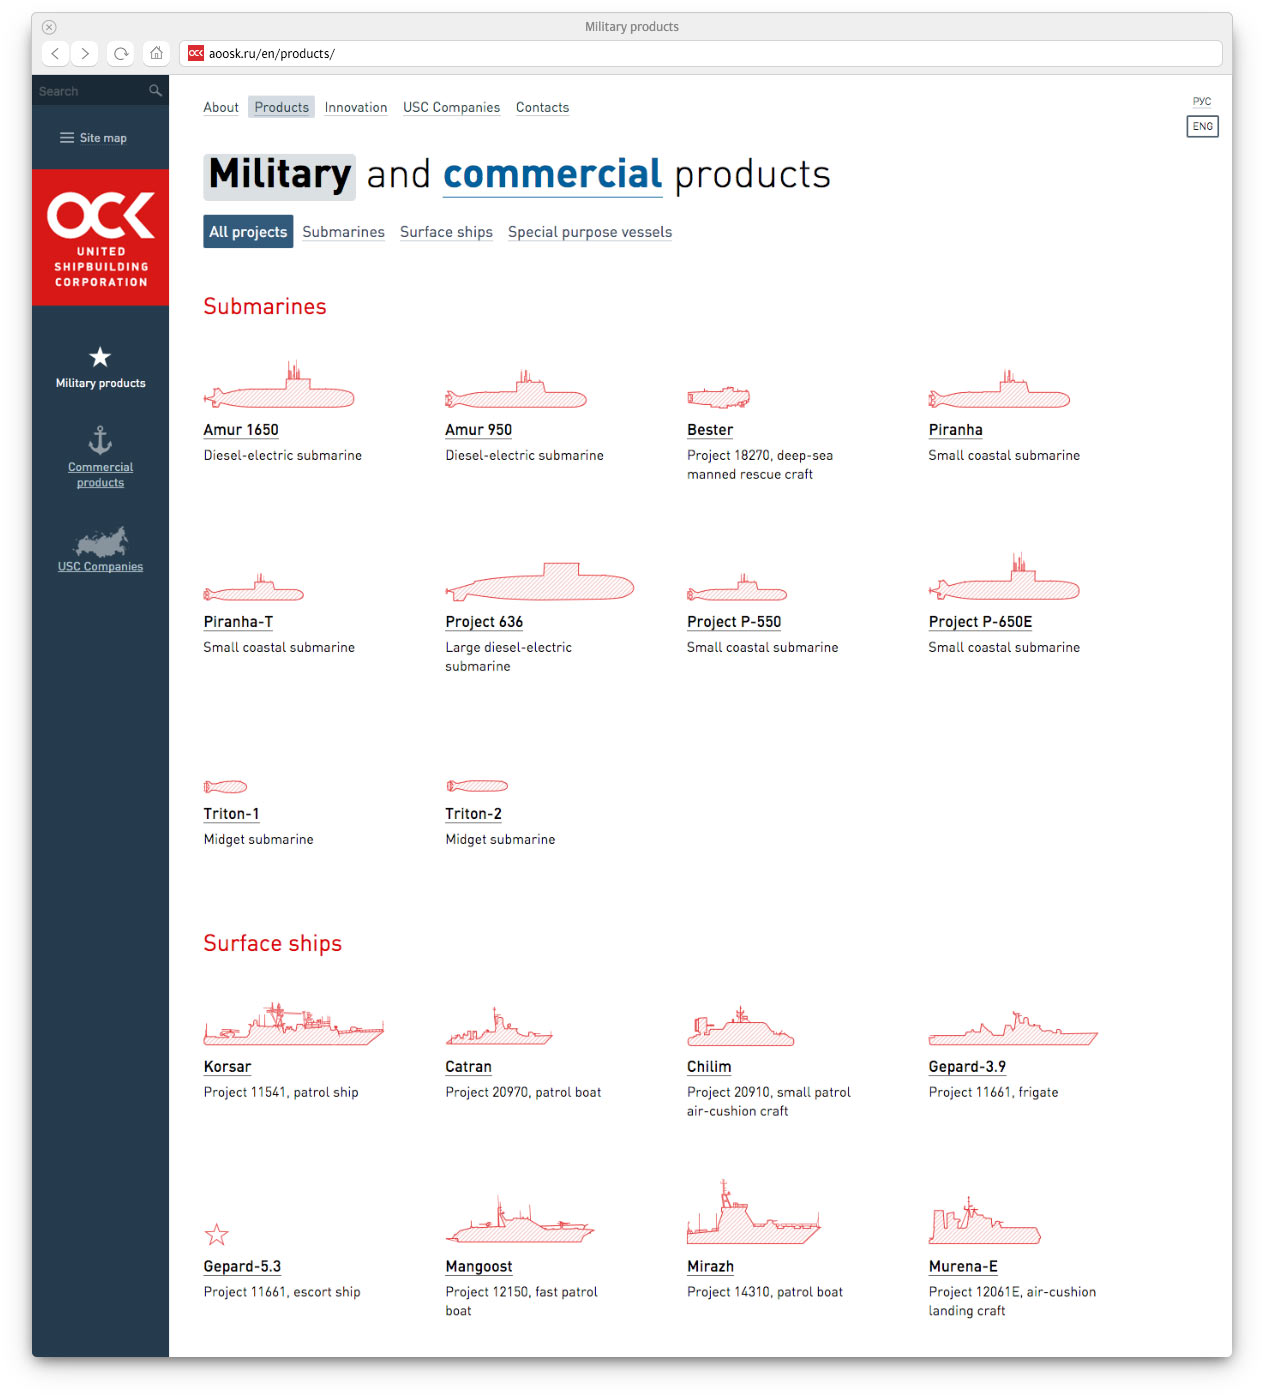Viewport: 1264px width, 1395px height.
Task: Click the browser back arrow button
Action: (56, 54)
